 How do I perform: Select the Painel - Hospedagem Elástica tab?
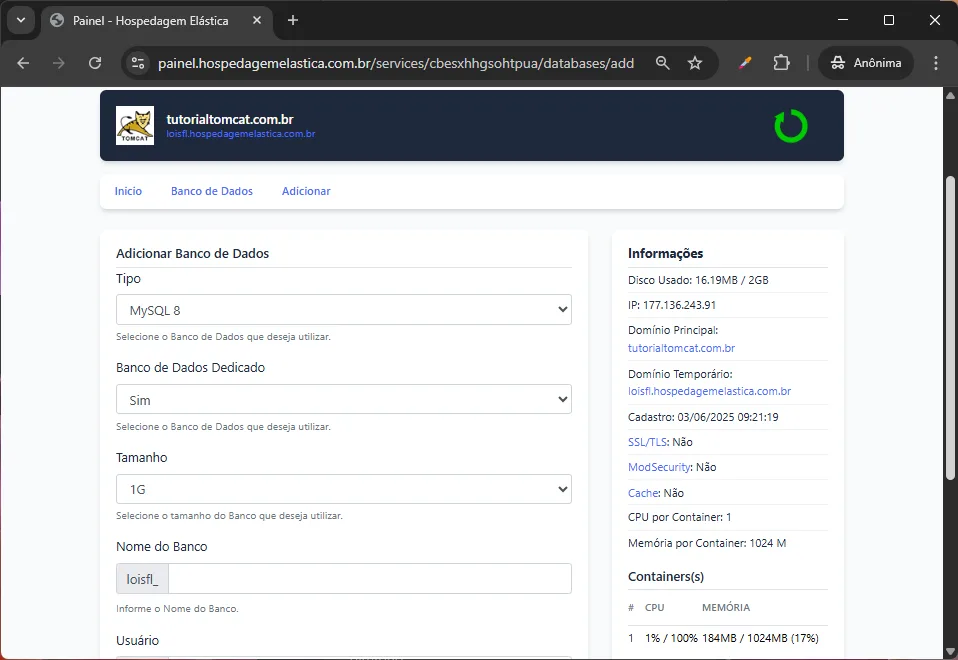pos(150,21)
